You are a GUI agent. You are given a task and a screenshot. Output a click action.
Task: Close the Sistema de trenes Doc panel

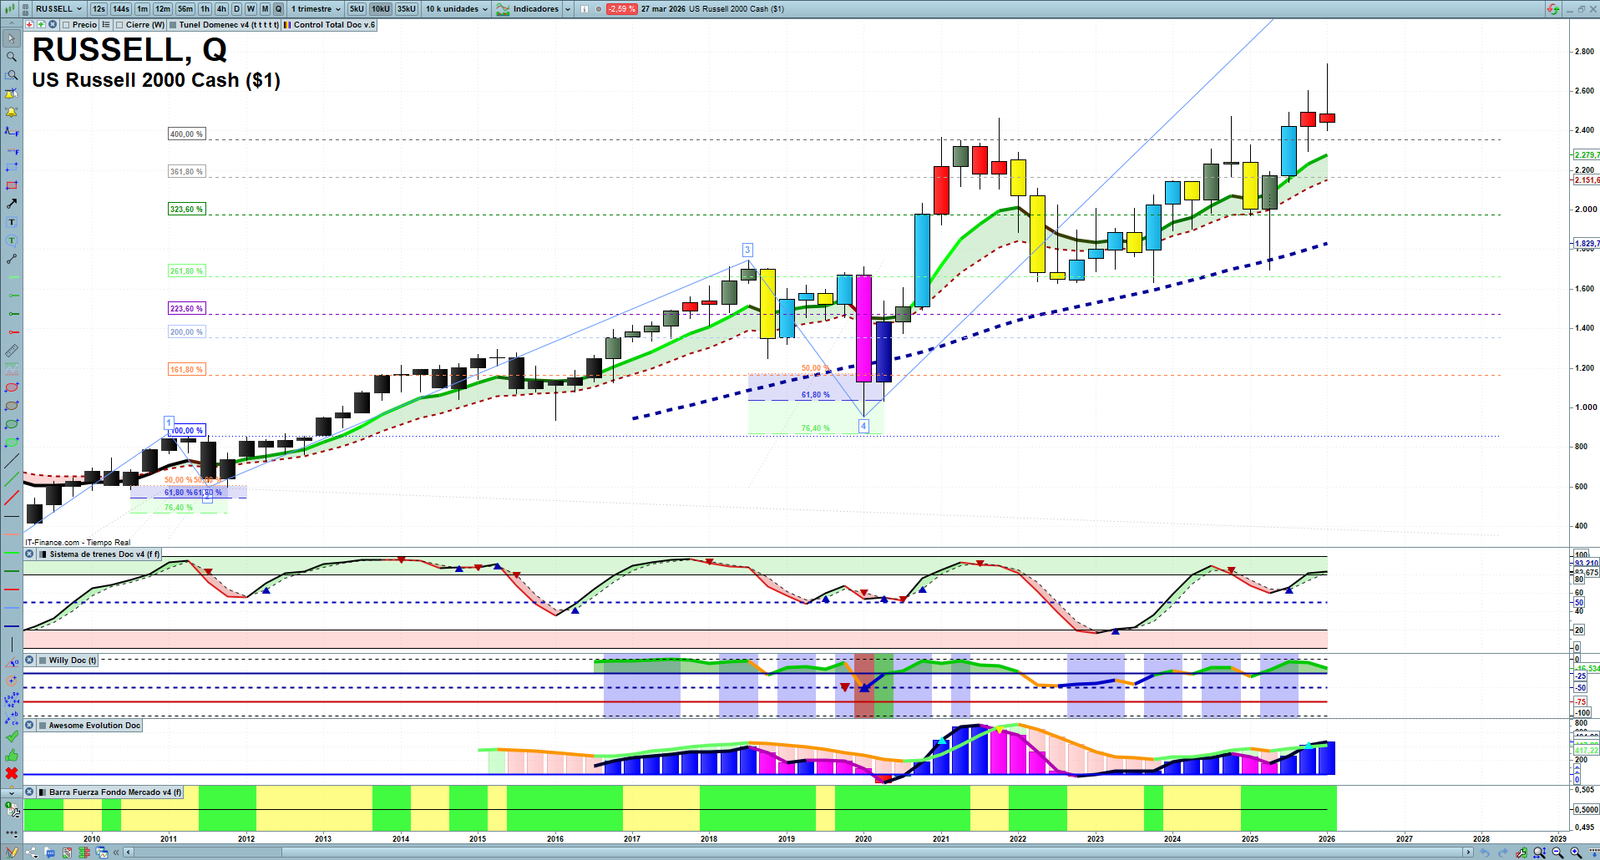coord(29,554)
